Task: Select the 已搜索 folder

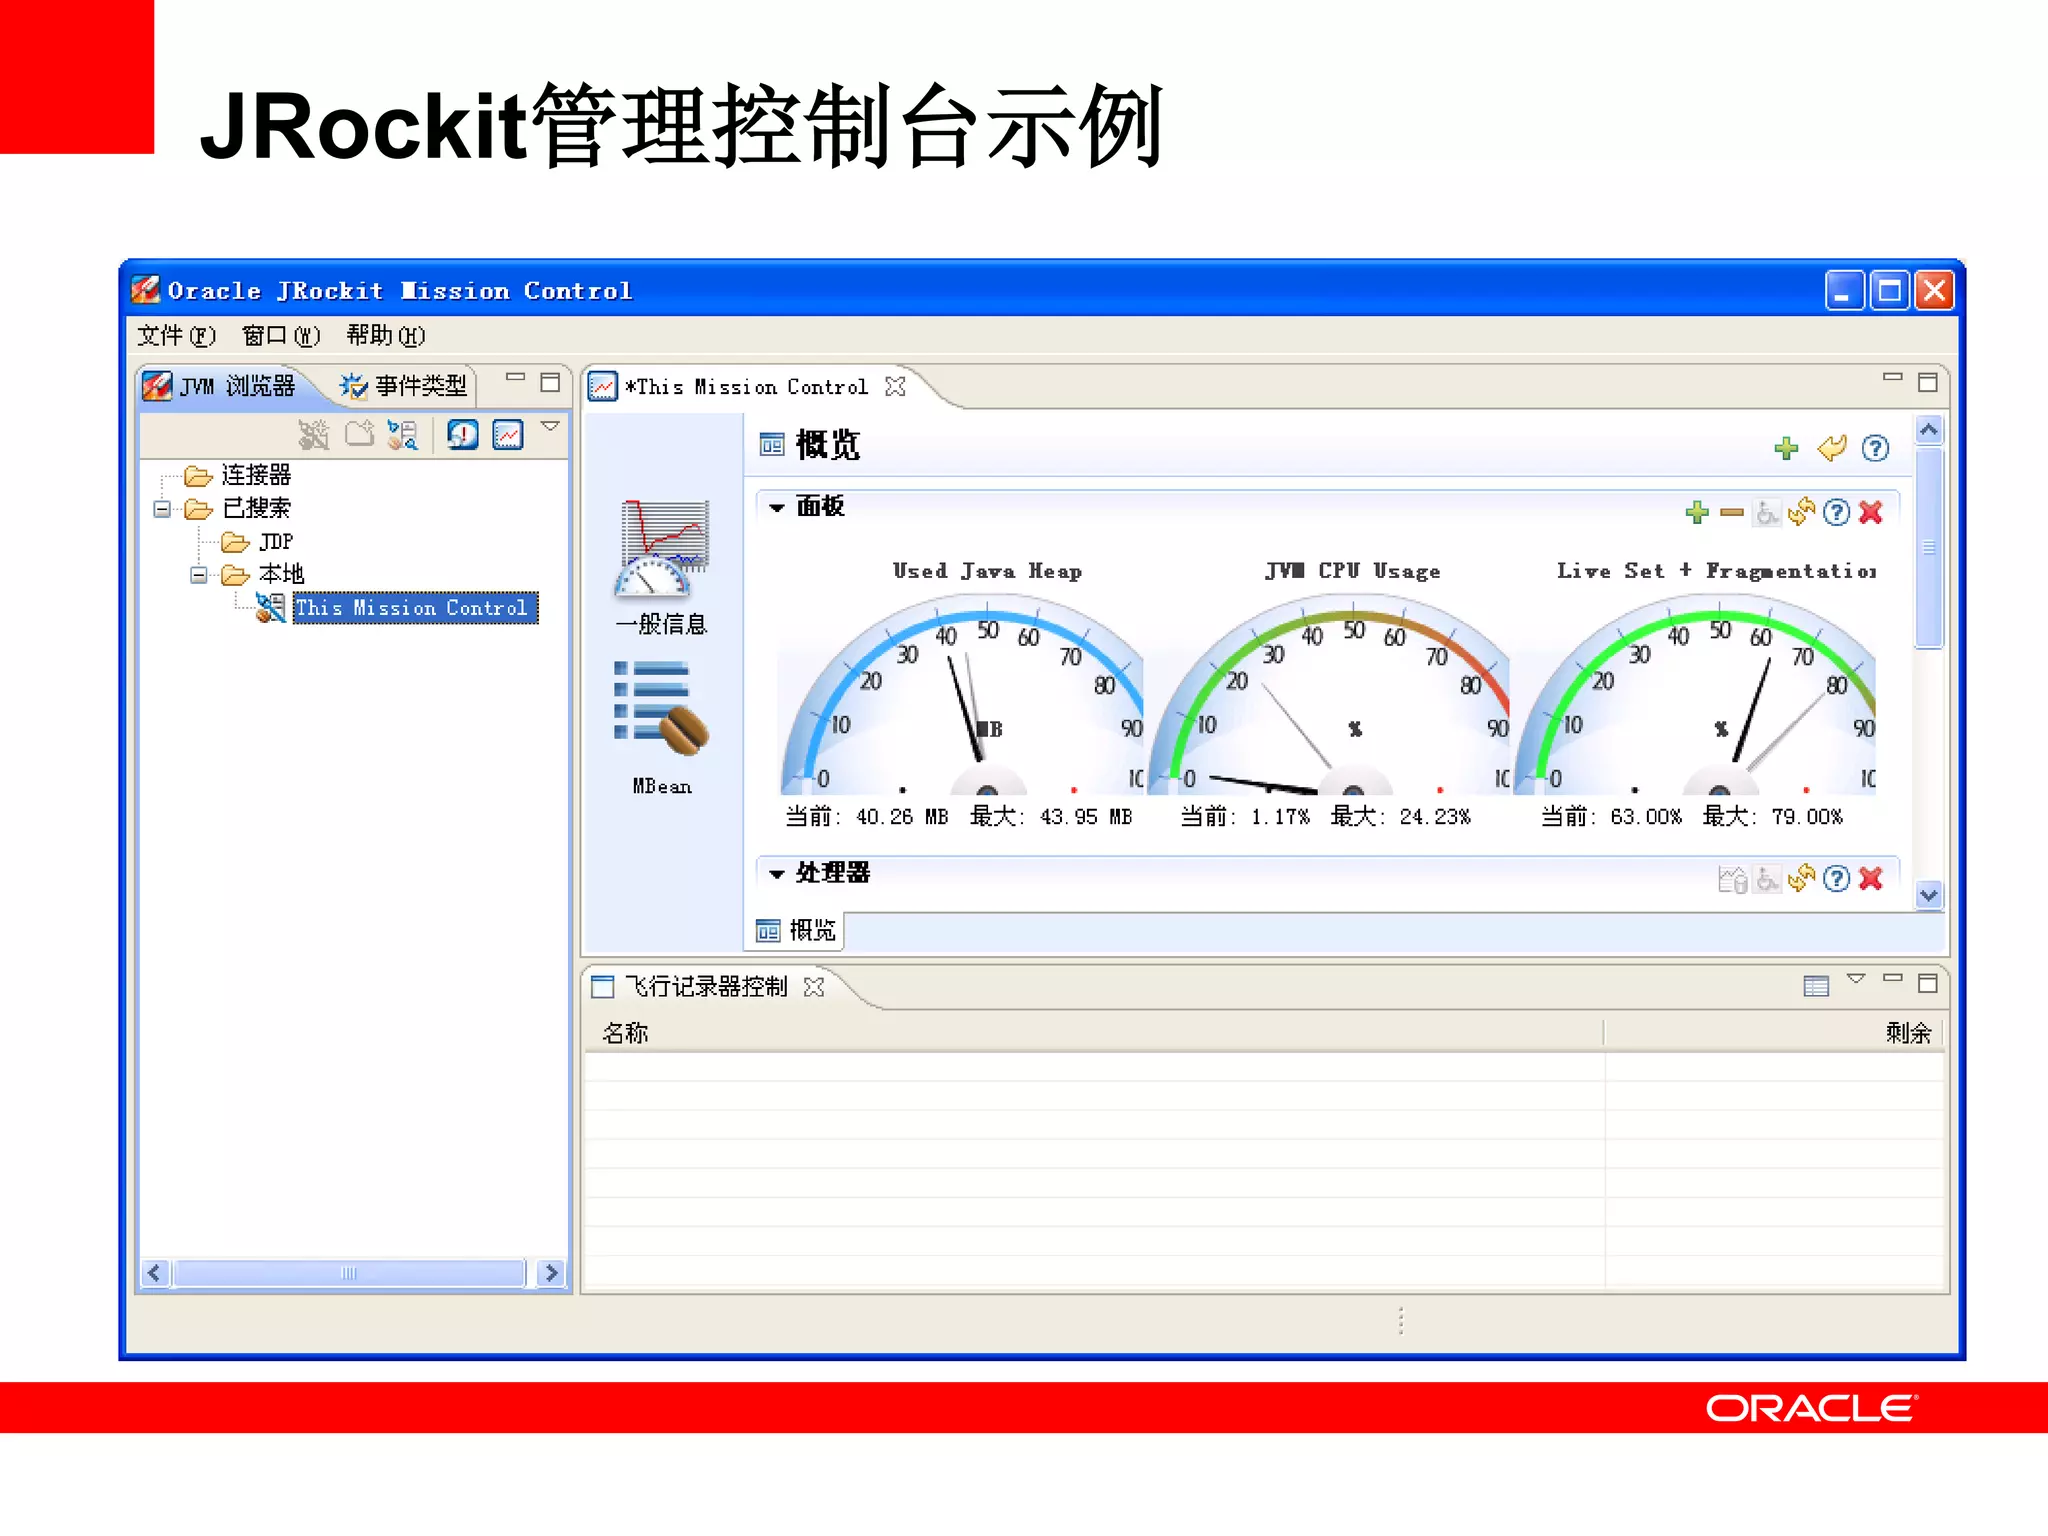Action: [x=238, y=509]
